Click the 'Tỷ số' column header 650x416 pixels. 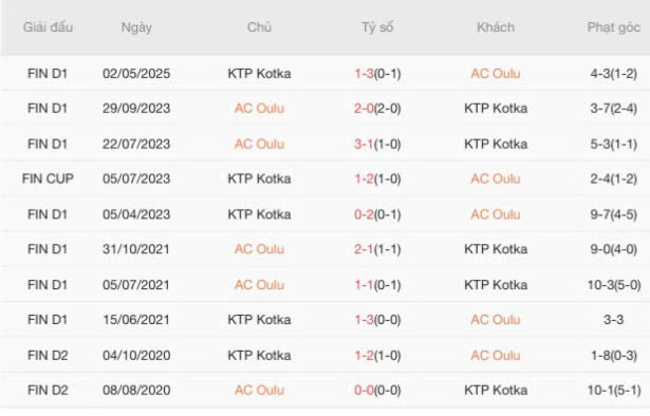[377, 28]
